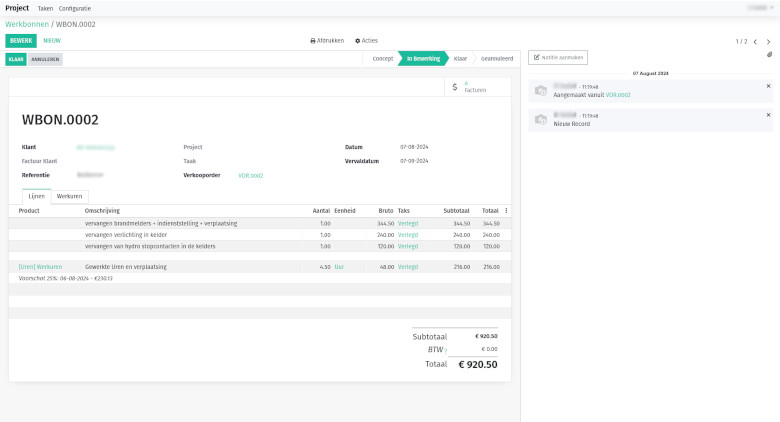Click the Bewerk button
The image size is (780, 422).
click(x=20, y=41)
